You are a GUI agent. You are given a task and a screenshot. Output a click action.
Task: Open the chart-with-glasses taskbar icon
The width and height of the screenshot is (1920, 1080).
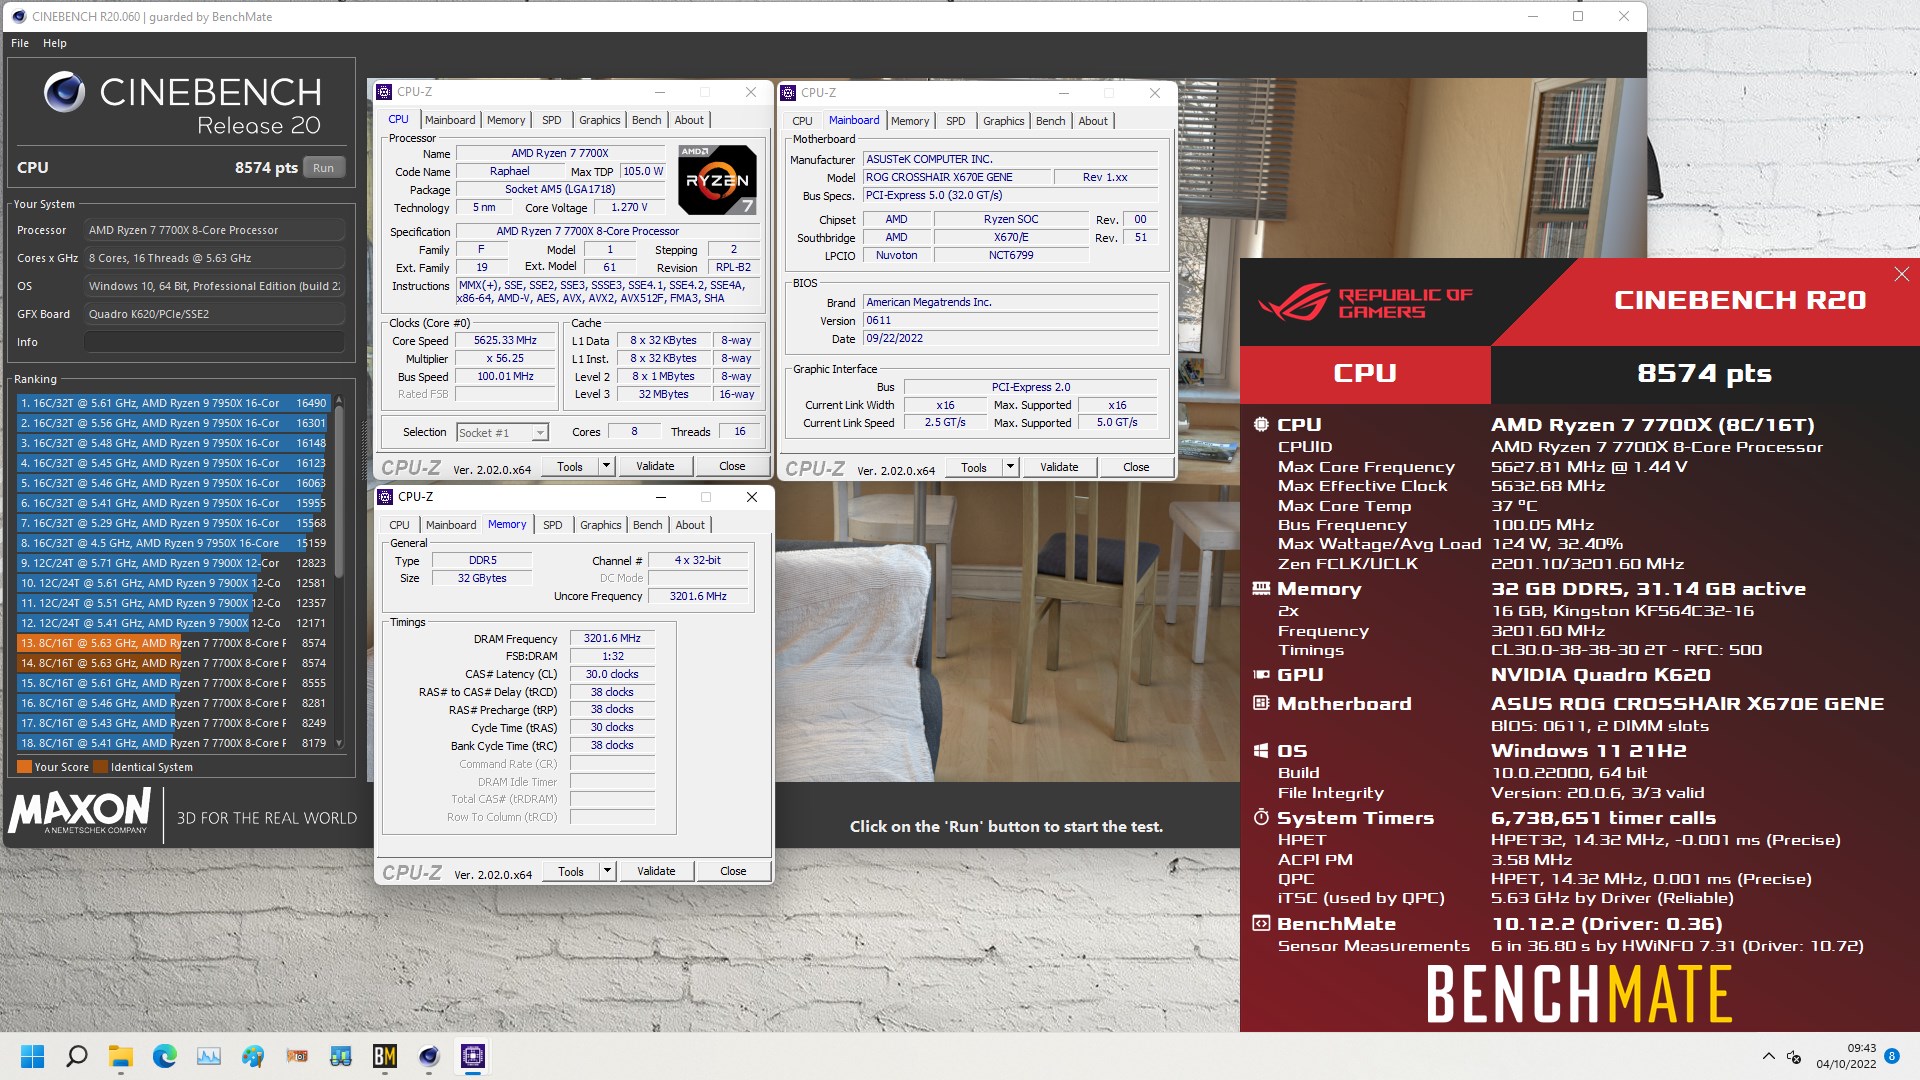tap(341, 1056)
